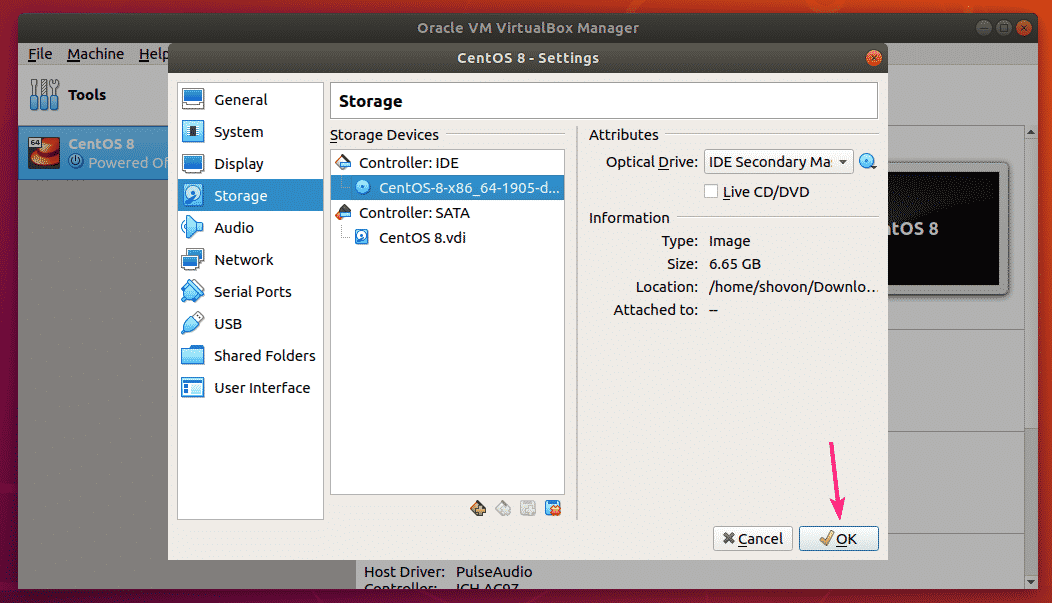This screenshot has width=1052, height=603.
Task: Open the User Interface settings category
Action: pyautogui.click(x=262, y=388)
